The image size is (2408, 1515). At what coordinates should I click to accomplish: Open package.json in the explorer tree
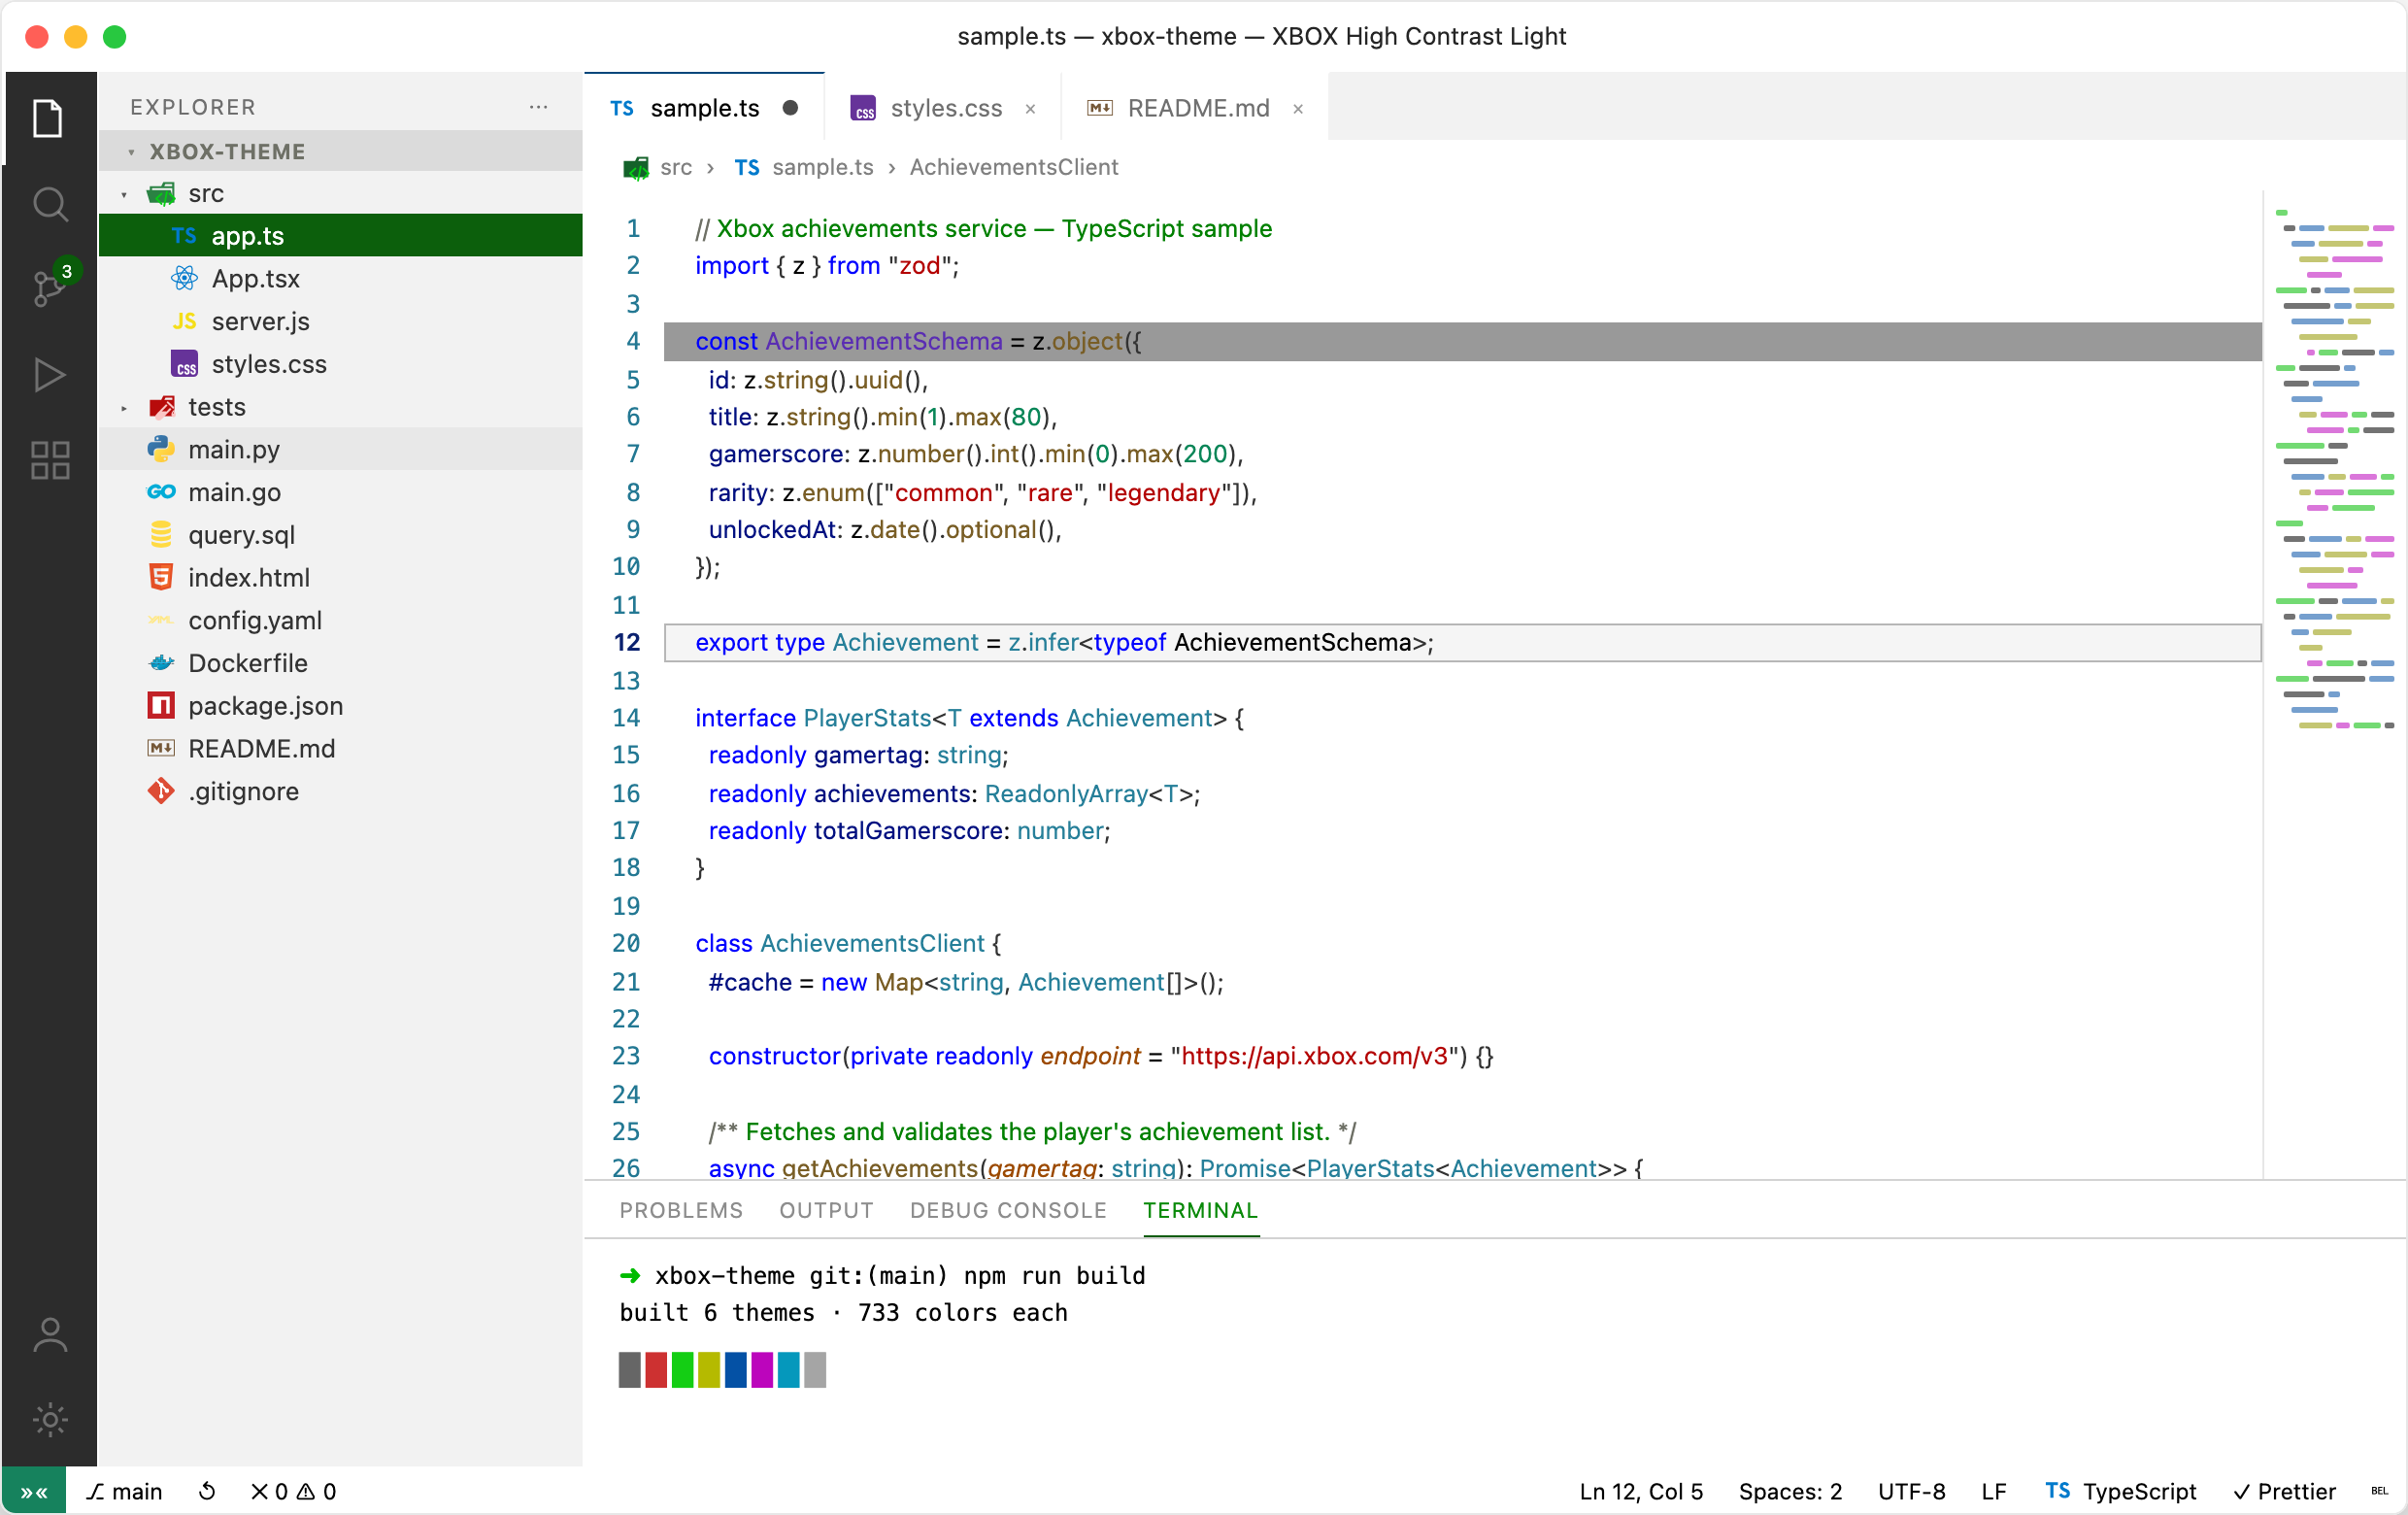[x=341, y=706]
